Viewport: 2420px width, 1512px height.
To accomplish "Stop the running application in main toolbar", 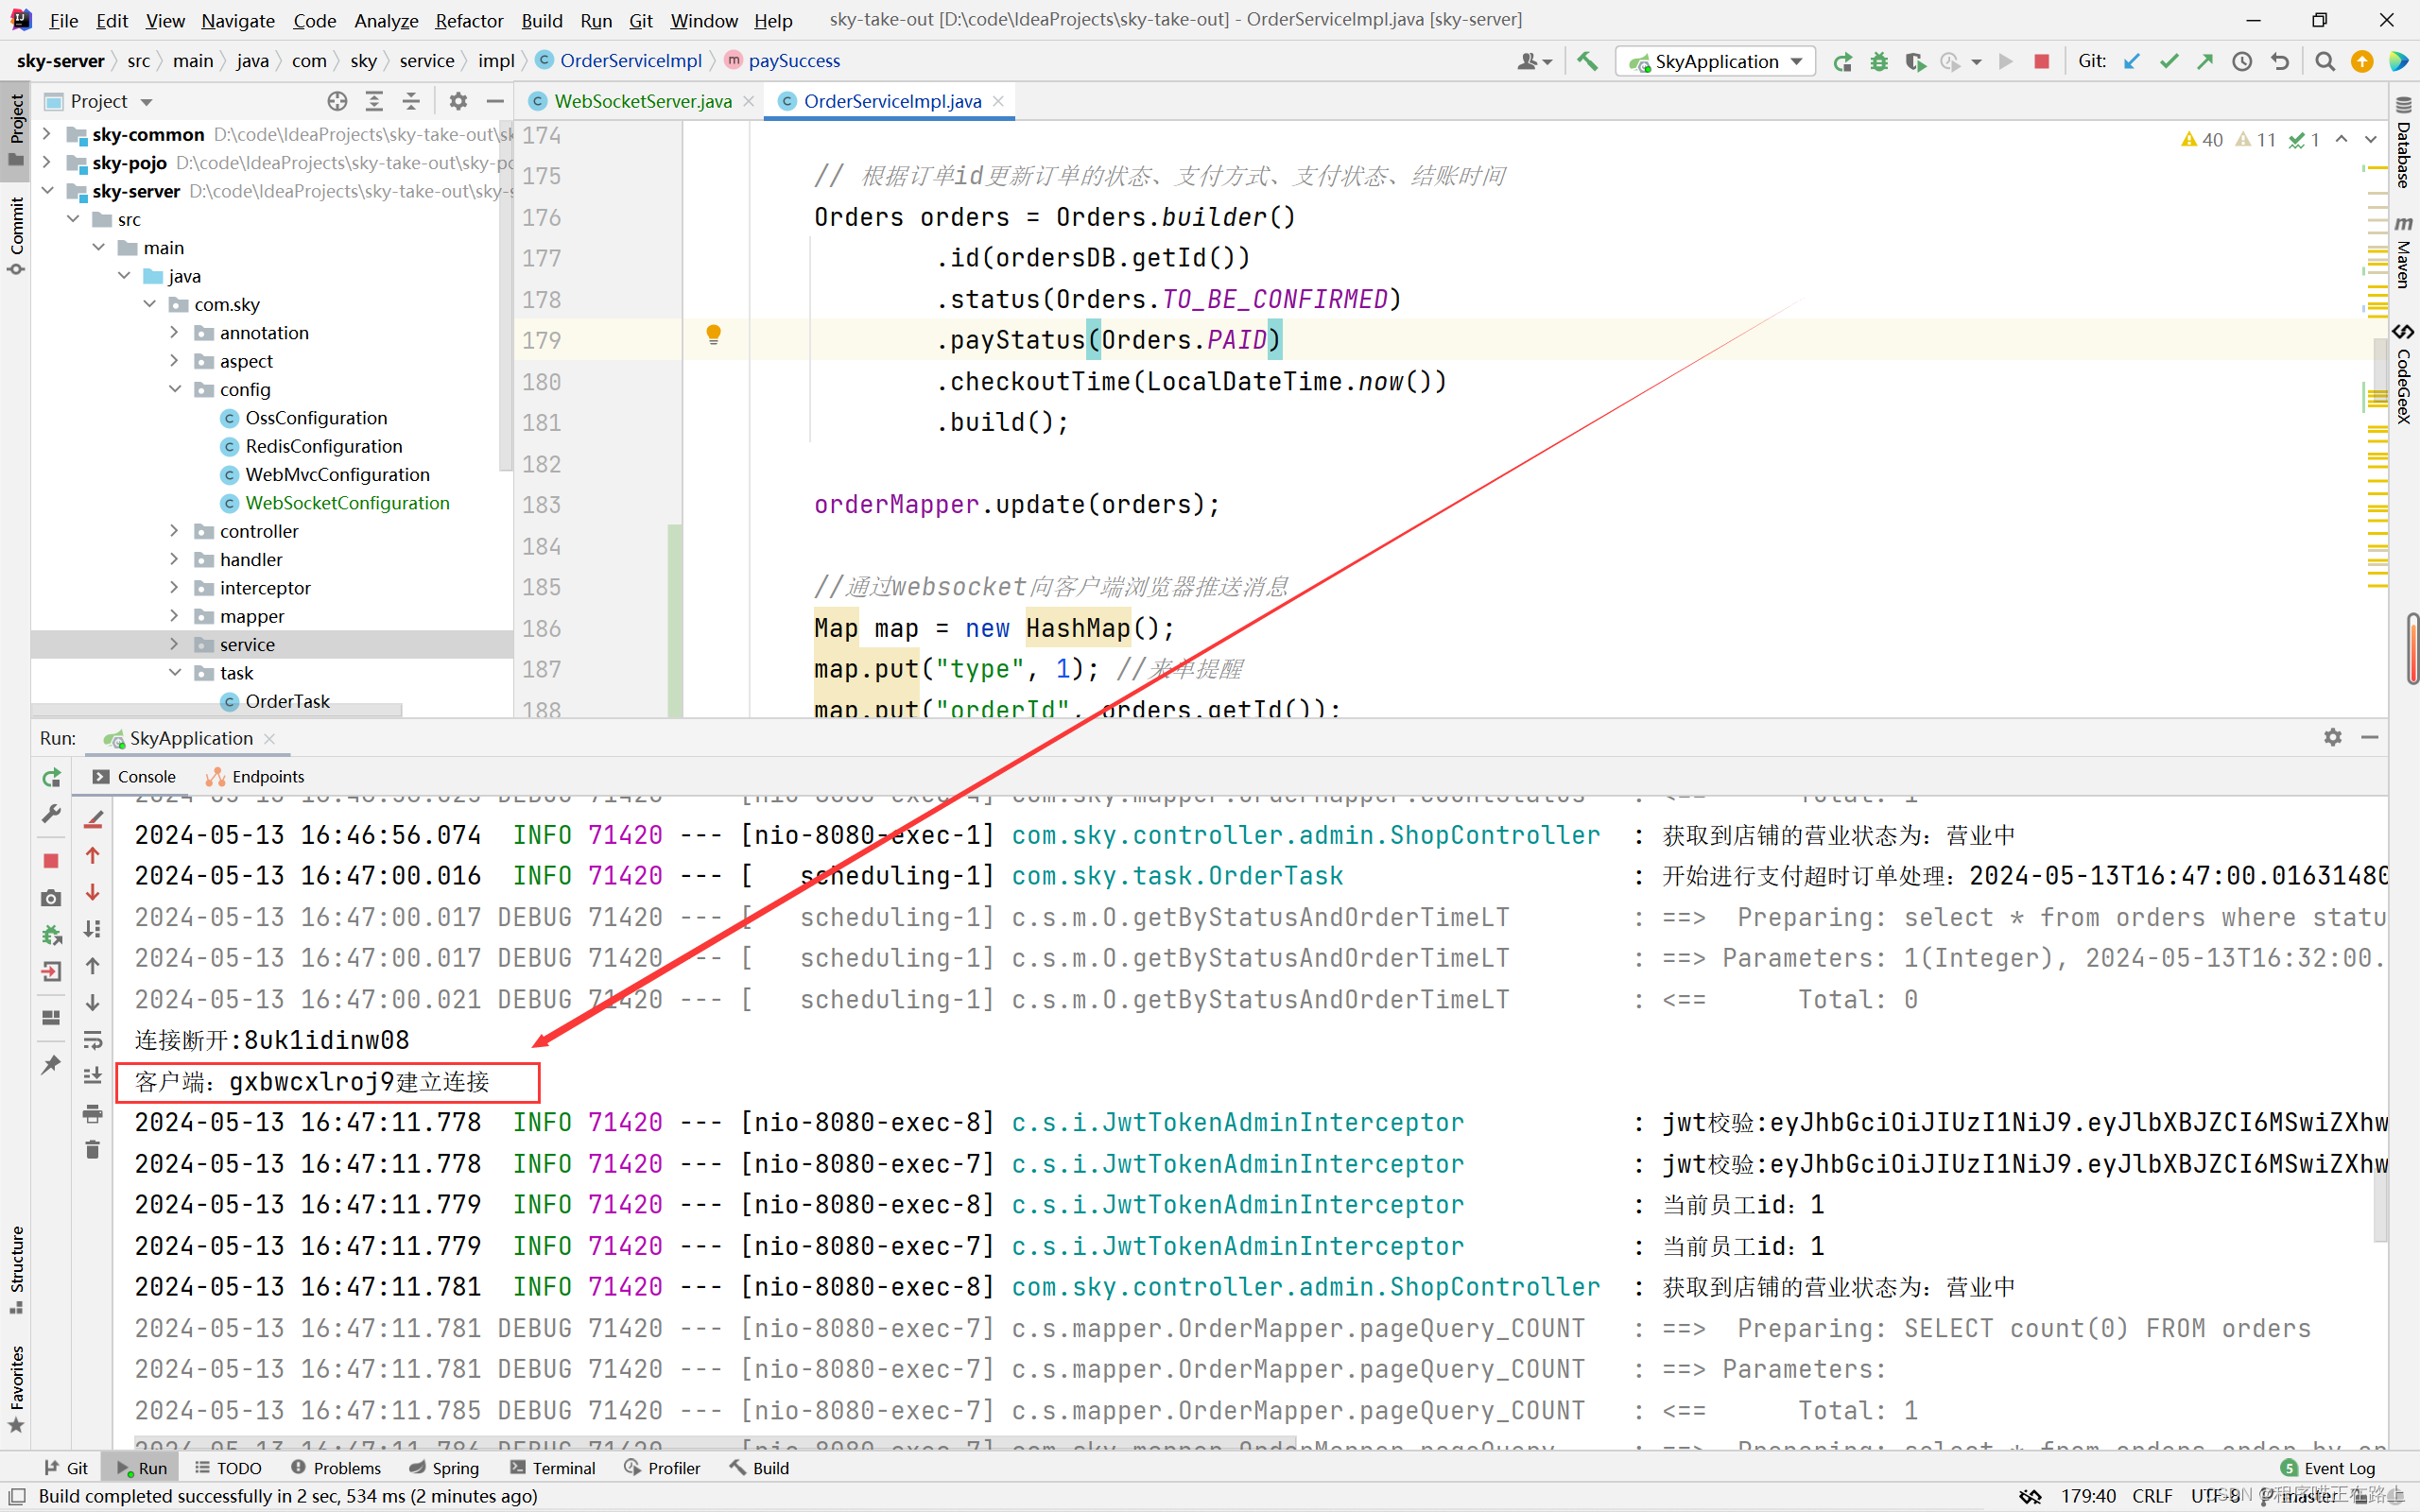I will (2042, 61).
